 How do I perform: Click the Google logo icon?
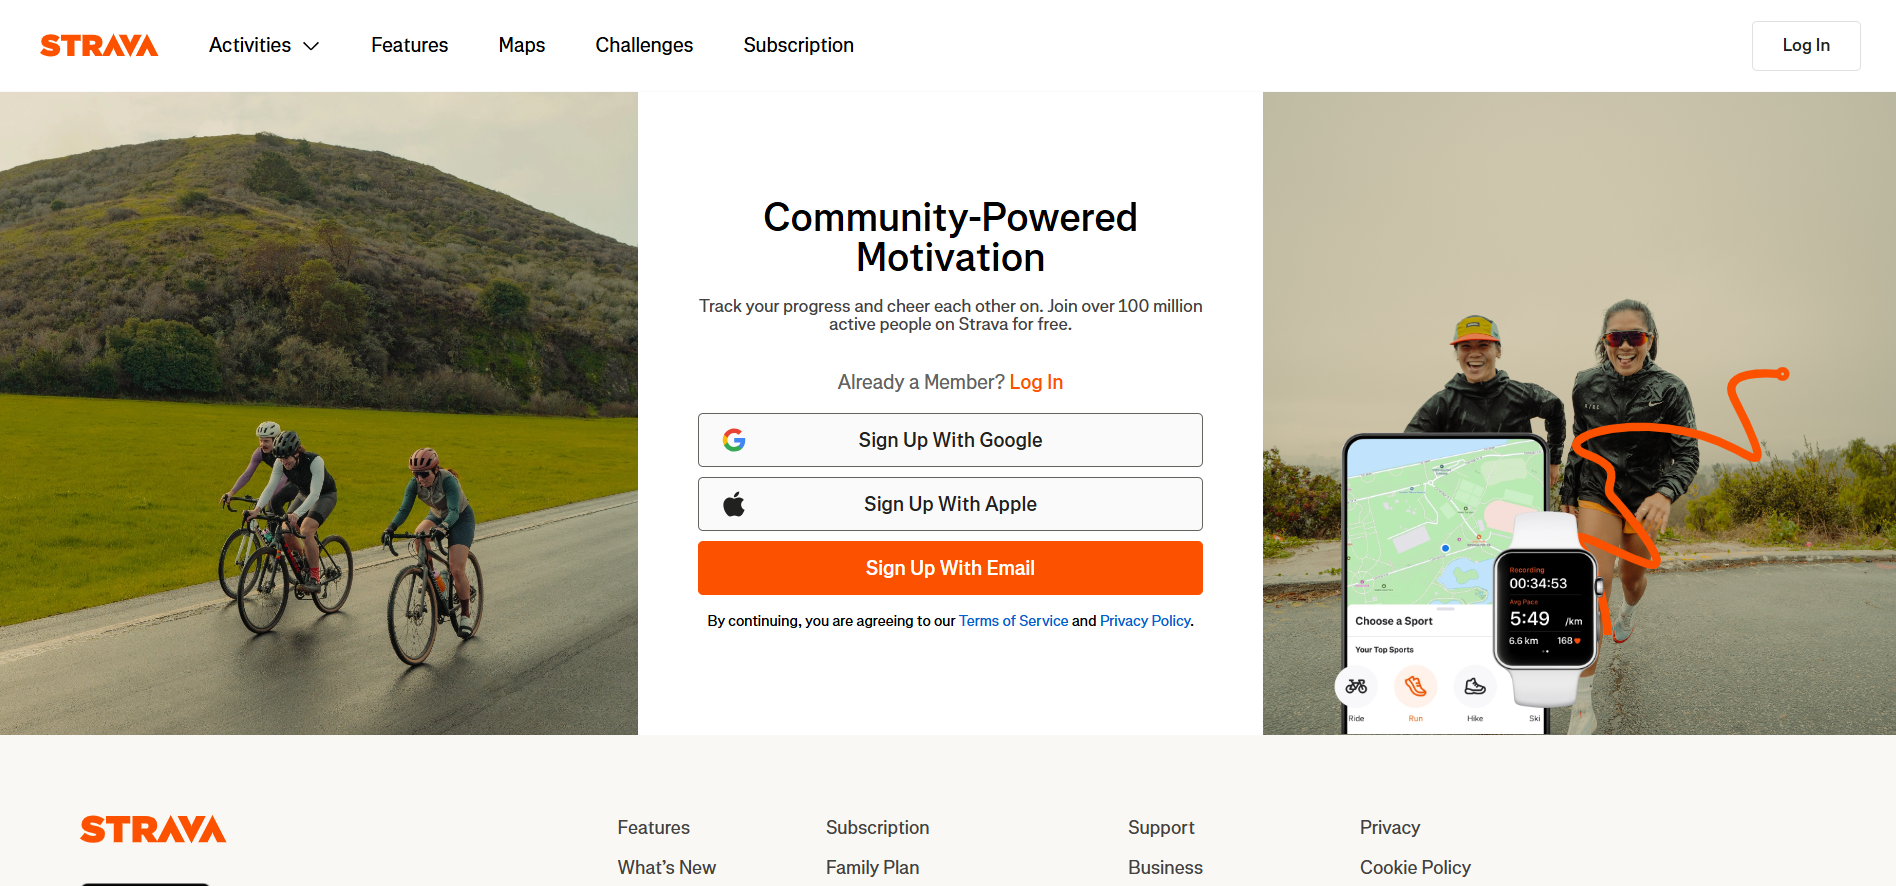pyautogui.click(x=734, y=440)
